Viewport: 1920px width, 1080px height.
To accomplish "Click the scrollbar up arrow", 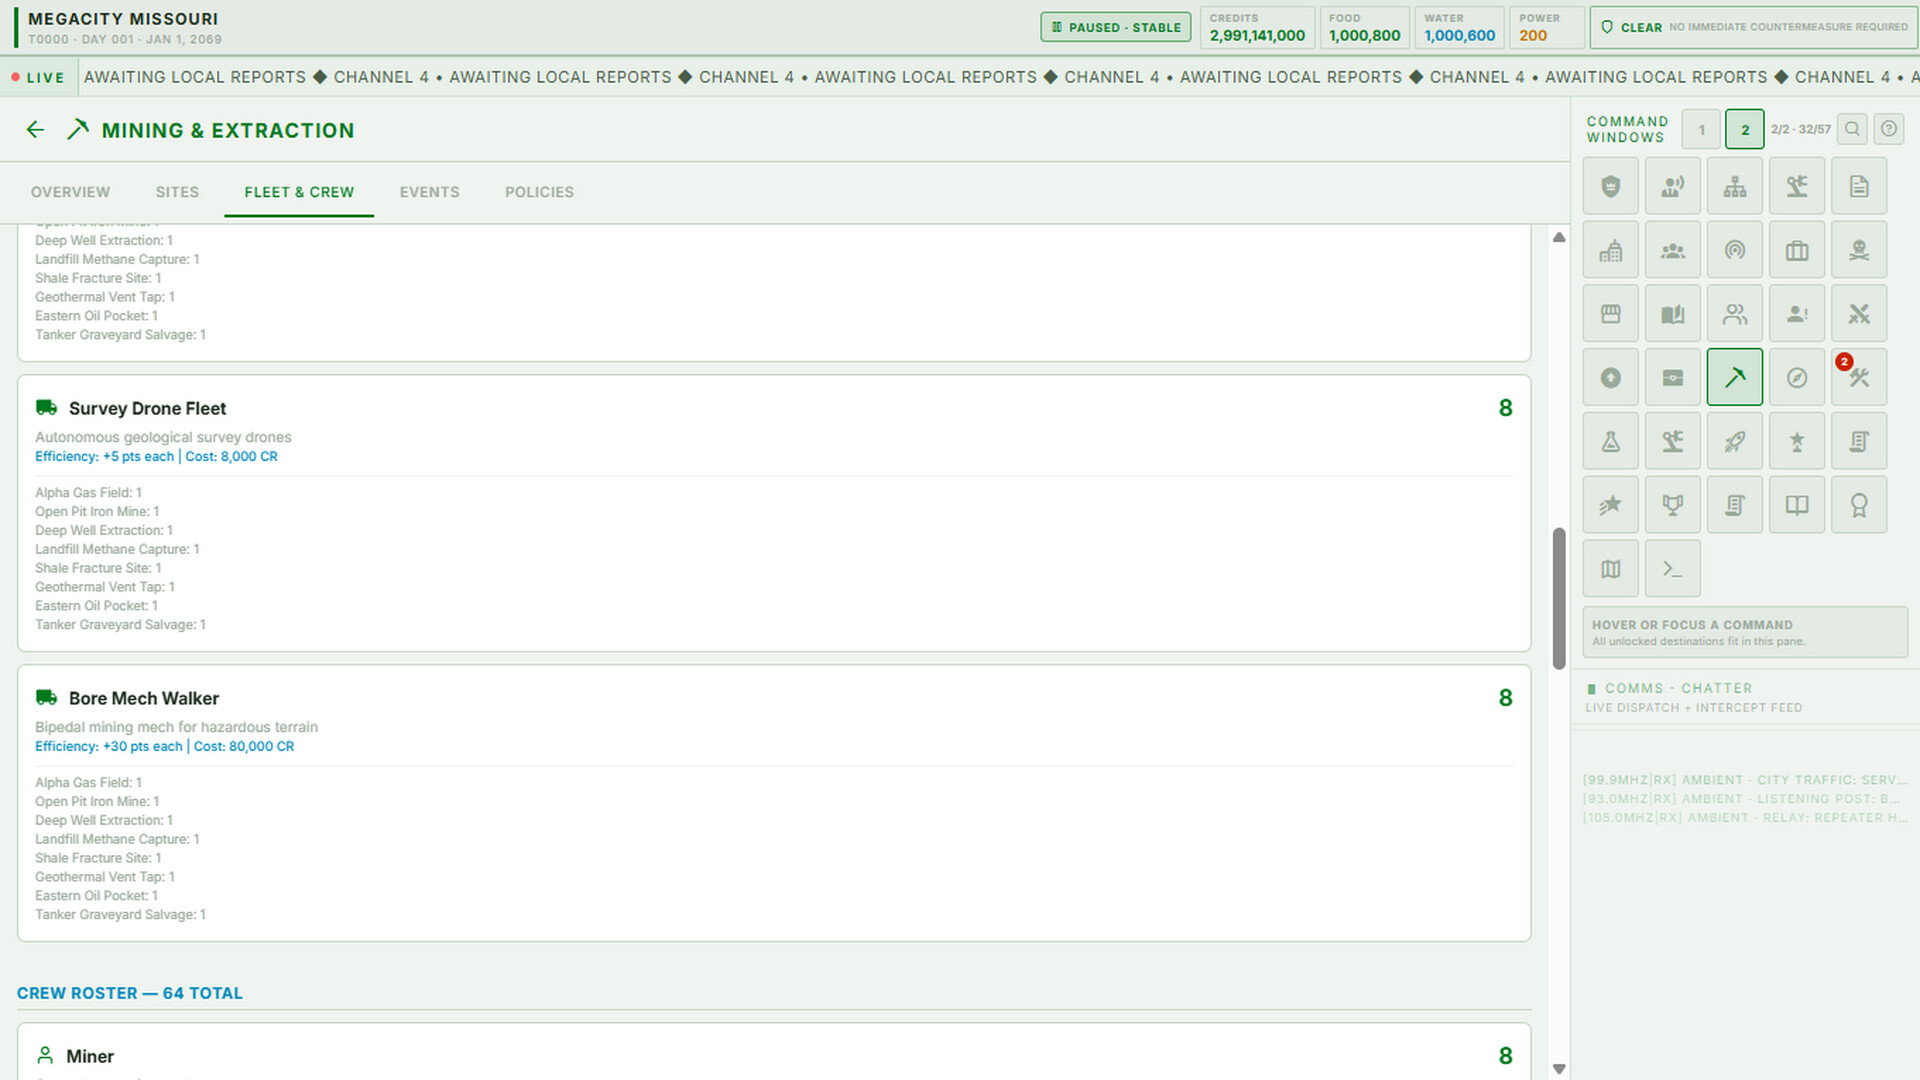I will 1558,237.
